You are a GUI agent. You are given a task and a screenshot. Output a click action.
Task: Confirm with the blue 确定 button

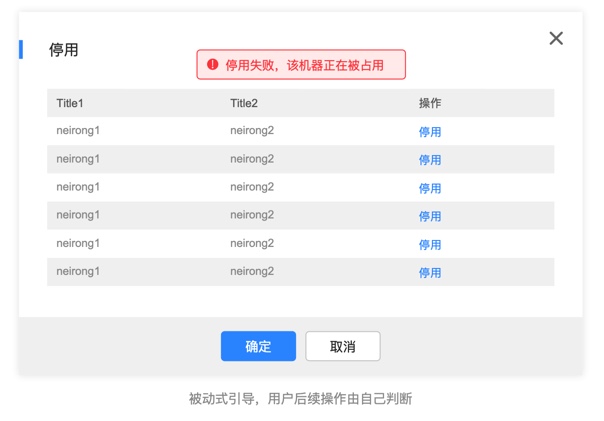[258, 346]
